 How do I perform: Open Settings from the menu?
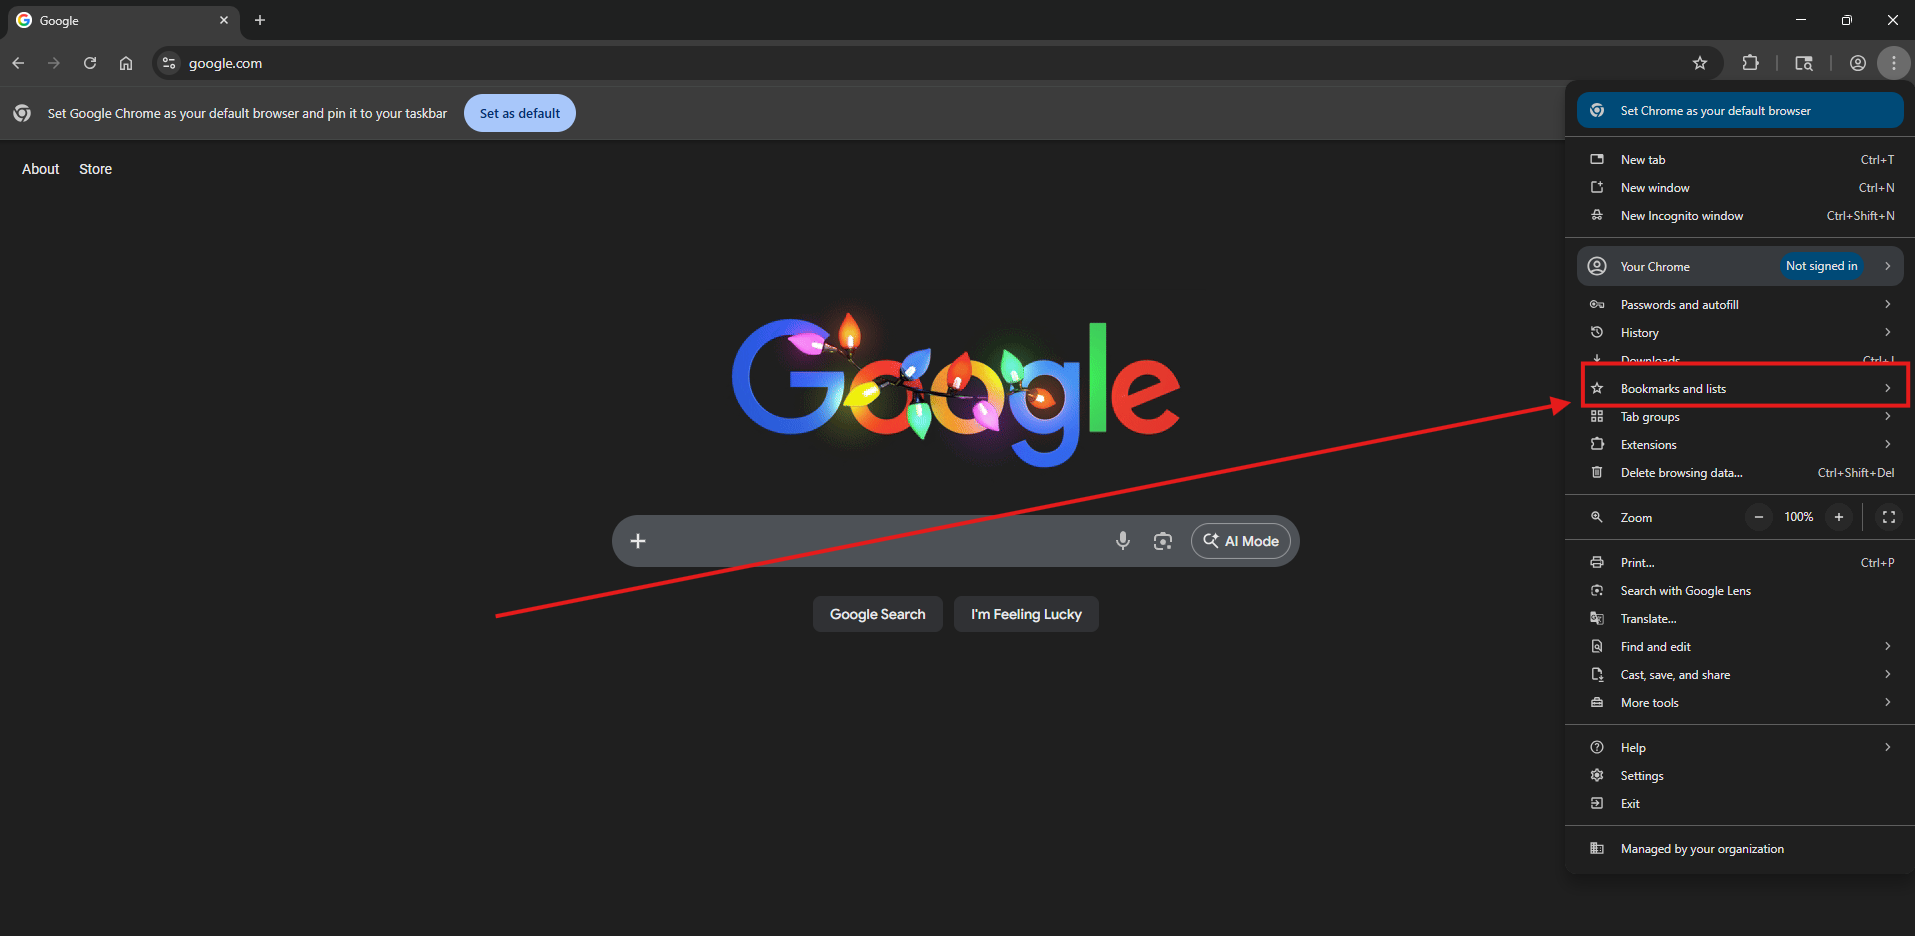point(1740,776)
